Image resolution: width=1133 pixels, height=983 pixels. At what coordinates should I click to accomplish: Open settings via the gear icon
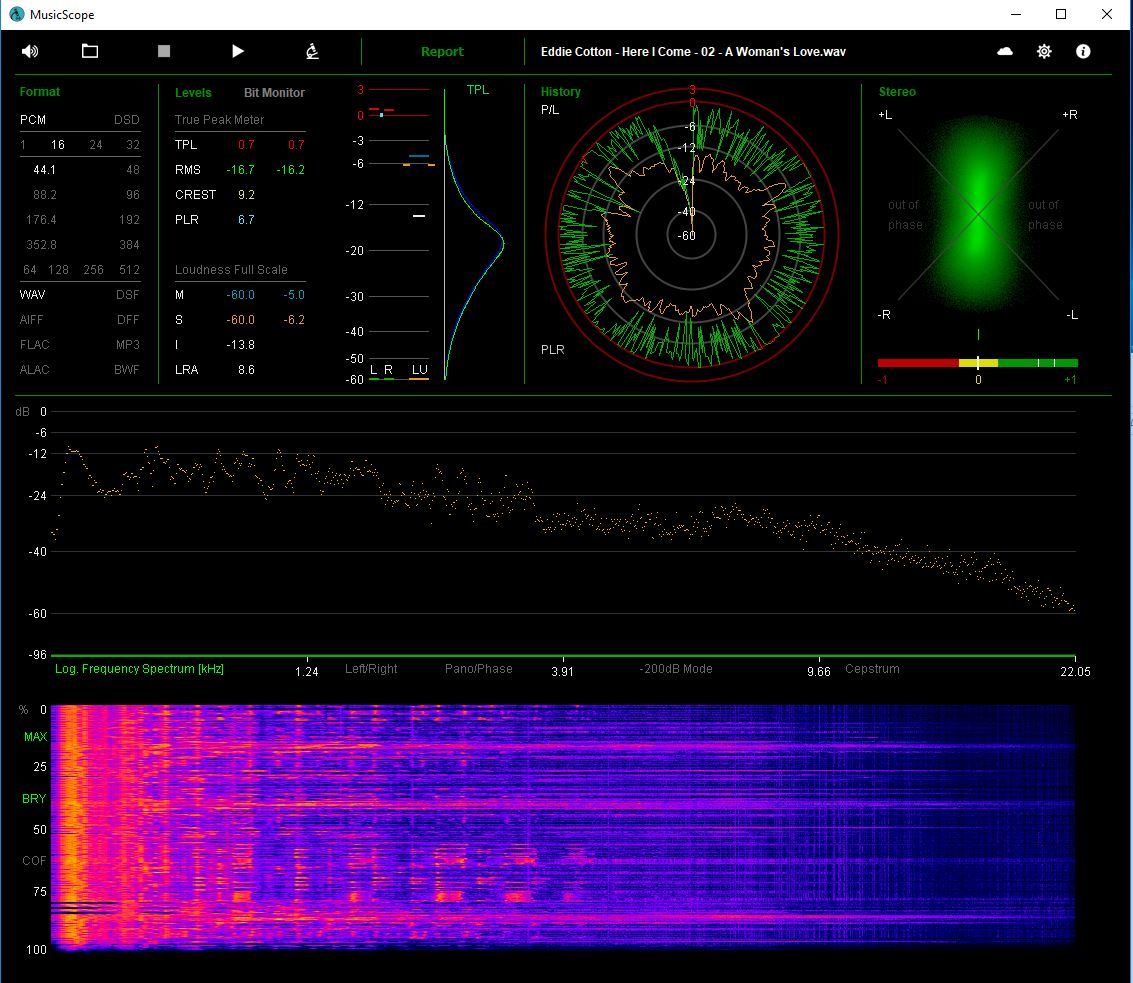pos(1044,51)
